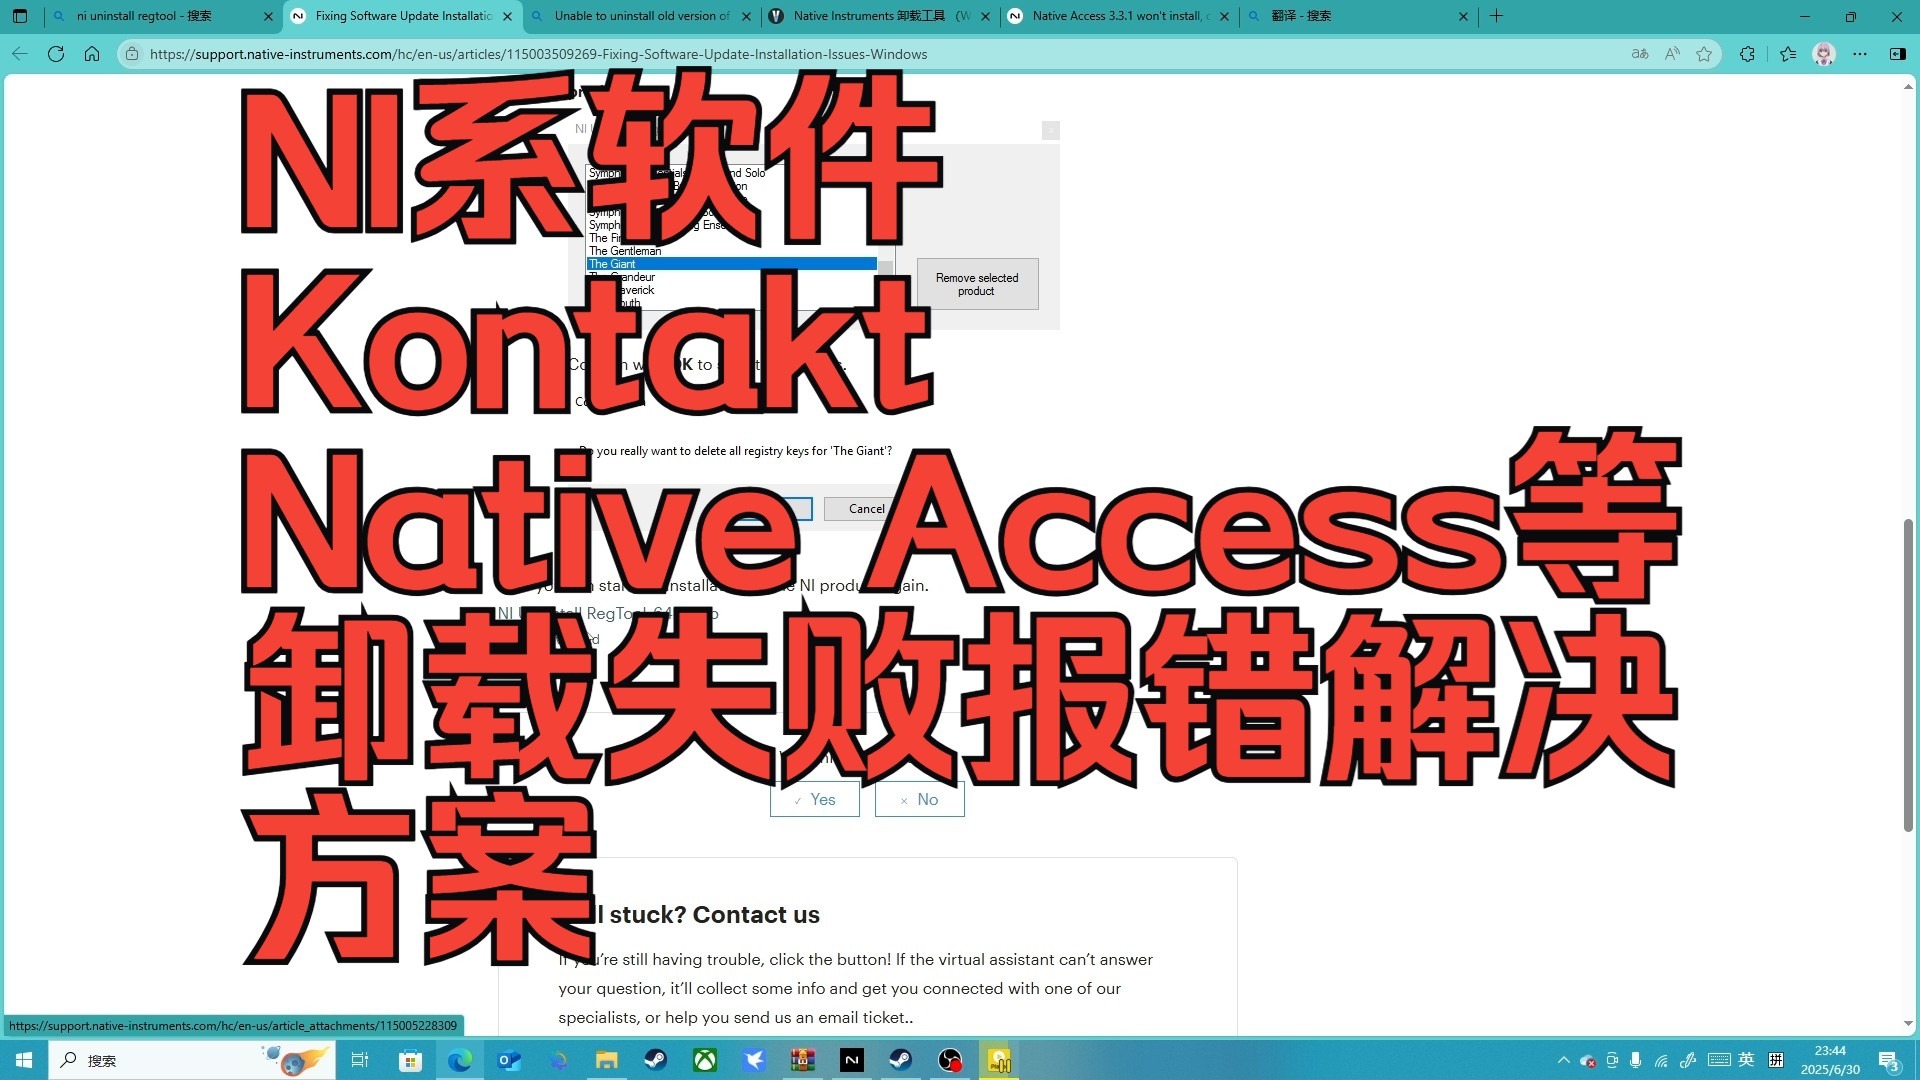Select the highlighted 'The Giant' list row
This screenshot has width=1920, height=1080.
click(x=732, y=264)
